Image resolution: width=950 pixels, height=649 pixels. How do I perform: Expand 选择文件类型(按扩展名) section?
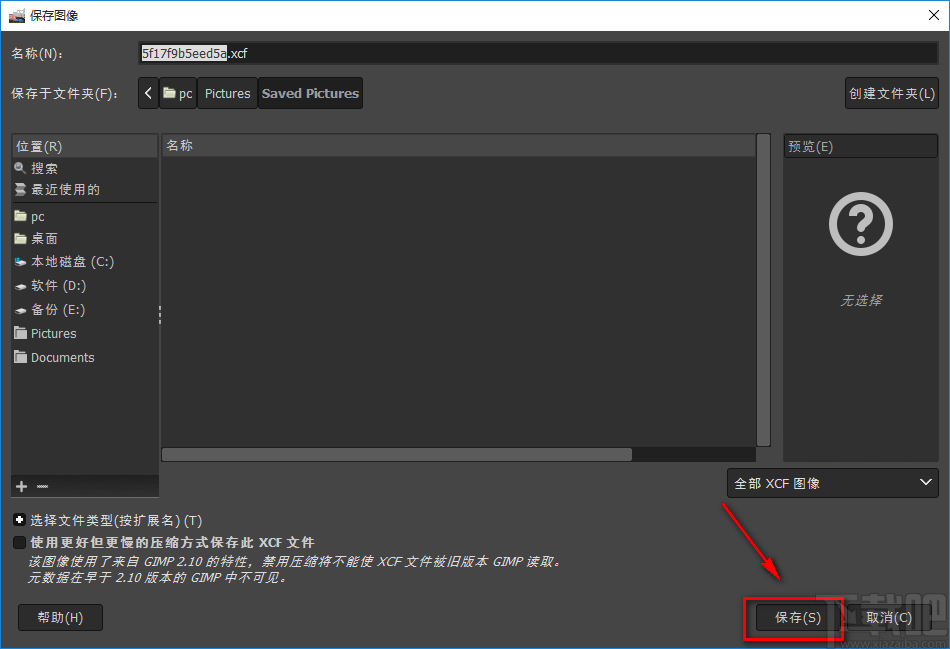tap(19, 520)
